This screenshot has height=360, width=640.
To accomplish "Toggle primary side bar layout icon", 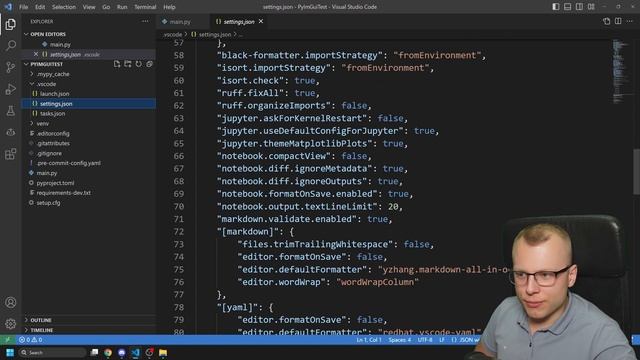I will click(x=556, y=7).
